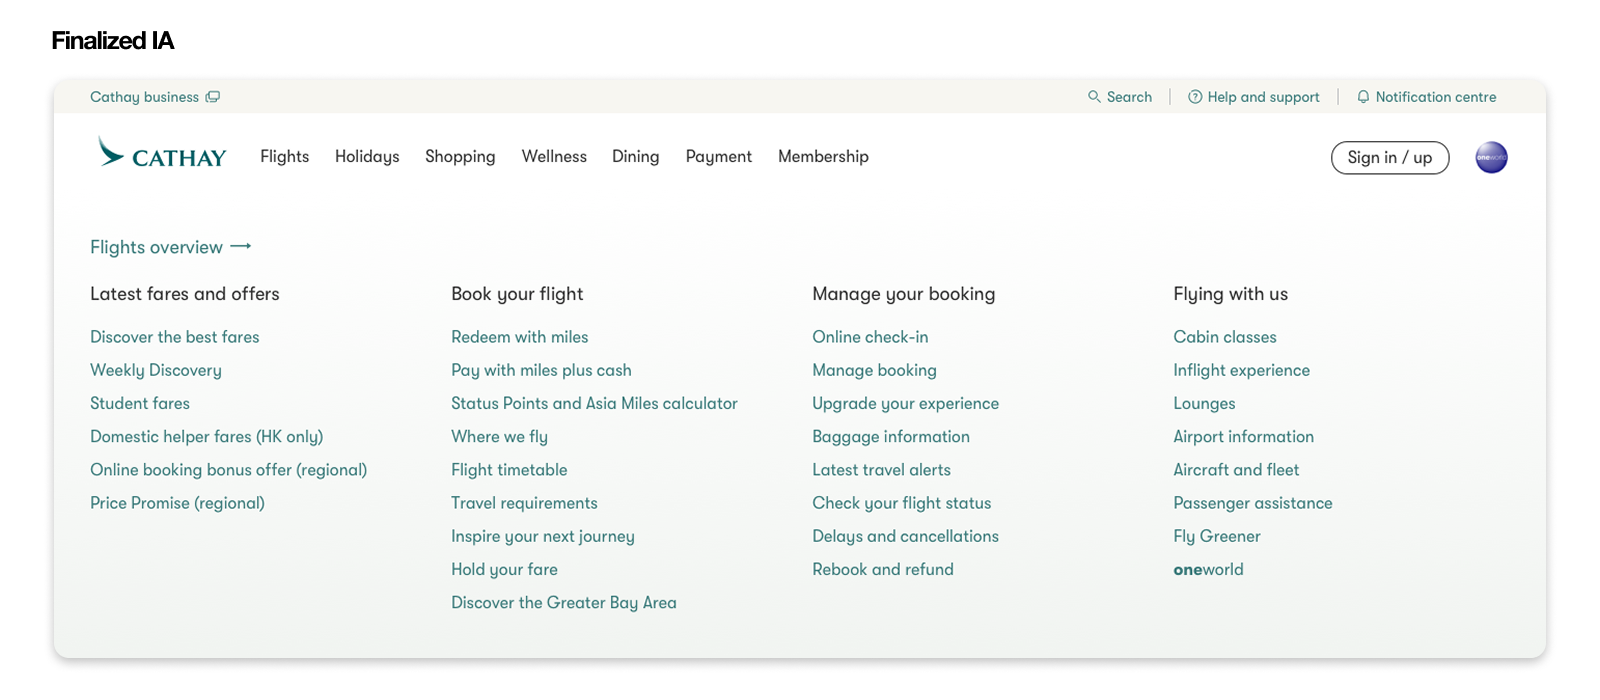This screenshot has height=700, width=1600.
Task: Open Manage booking link
Action: click(875, 370)
